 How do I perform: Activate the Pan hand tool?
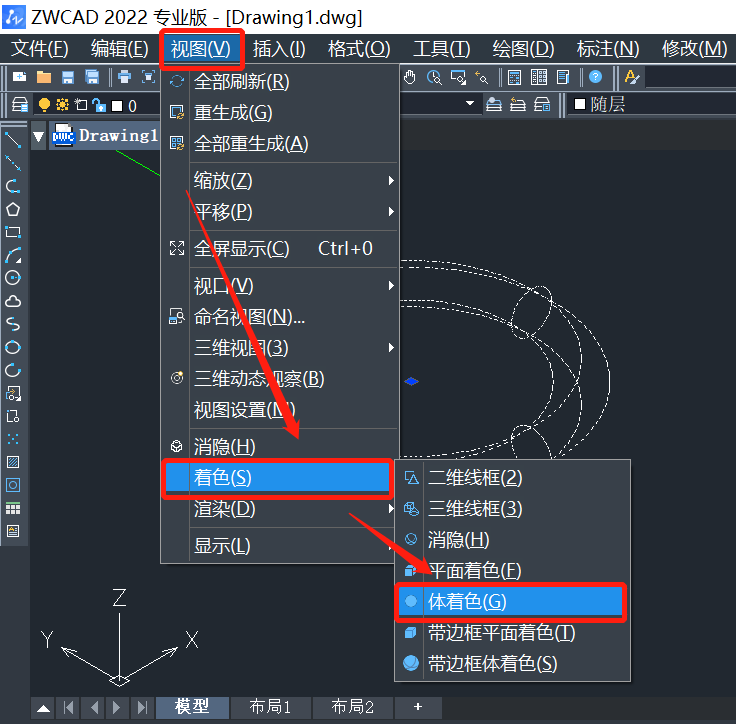(x=410, y=77)
